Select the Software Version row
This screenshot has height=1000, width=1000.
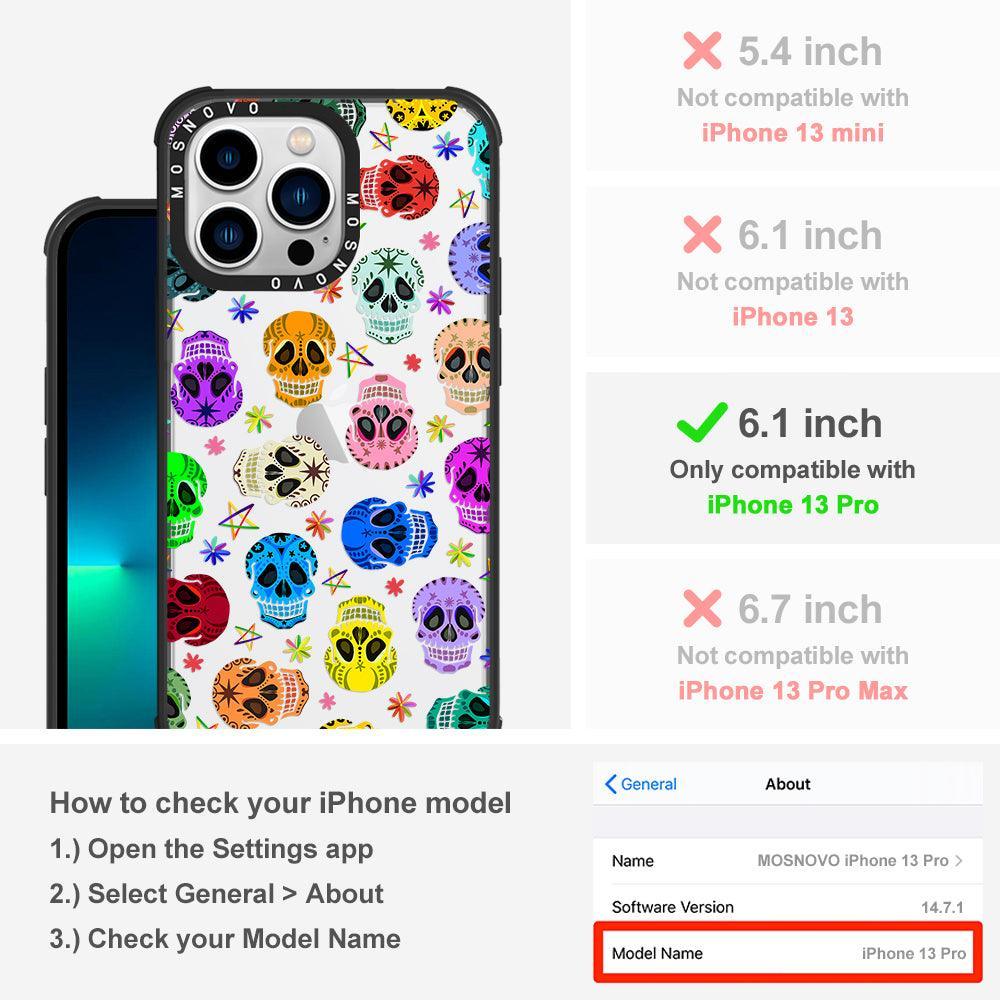coord(788,906)
